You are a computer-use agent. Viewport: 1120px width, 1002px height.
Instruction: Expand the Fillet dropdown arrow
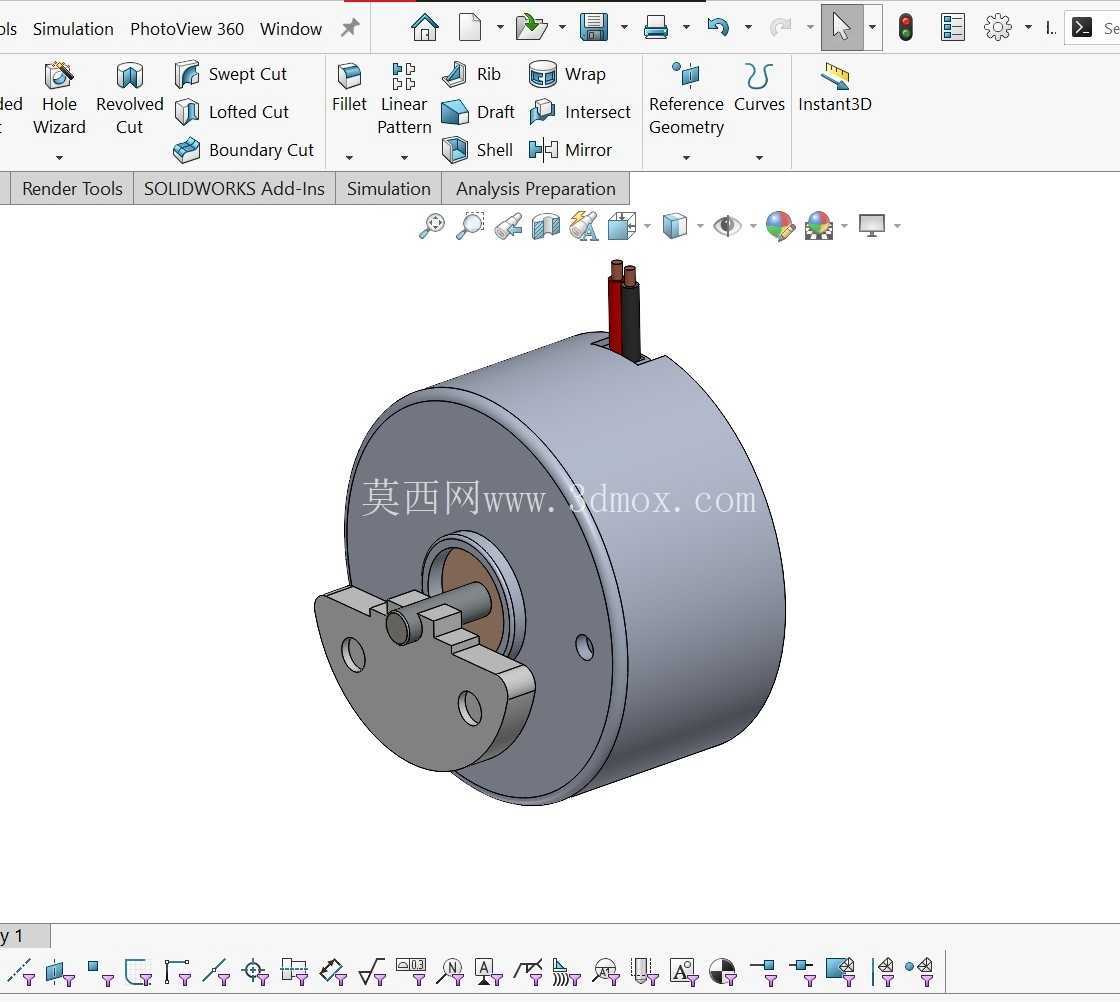[x=349, y=157]
